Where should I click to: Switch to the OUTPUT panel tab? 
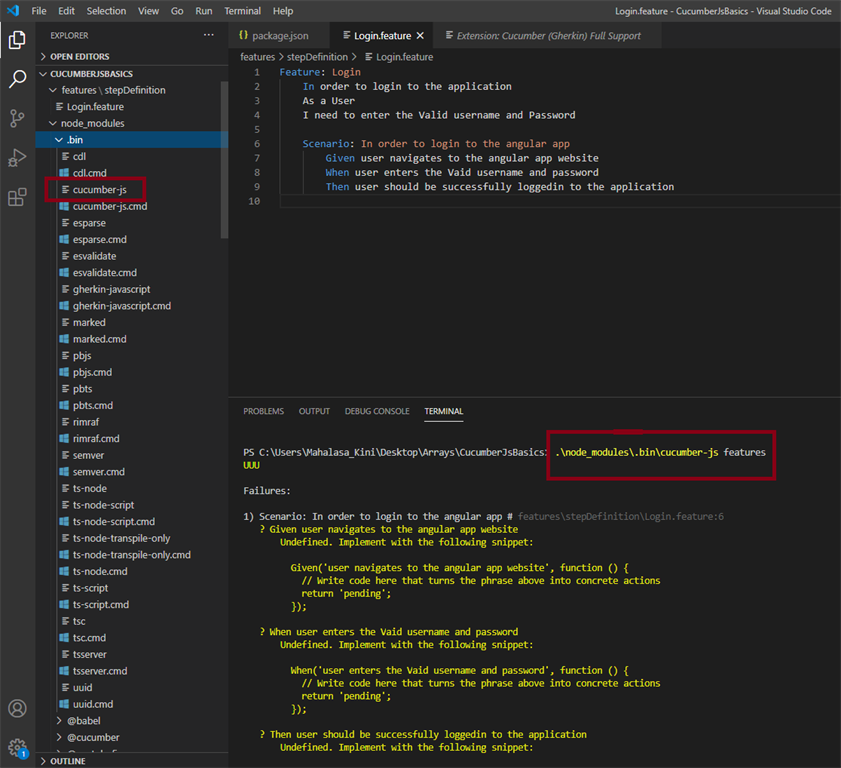tap(314, 411)
